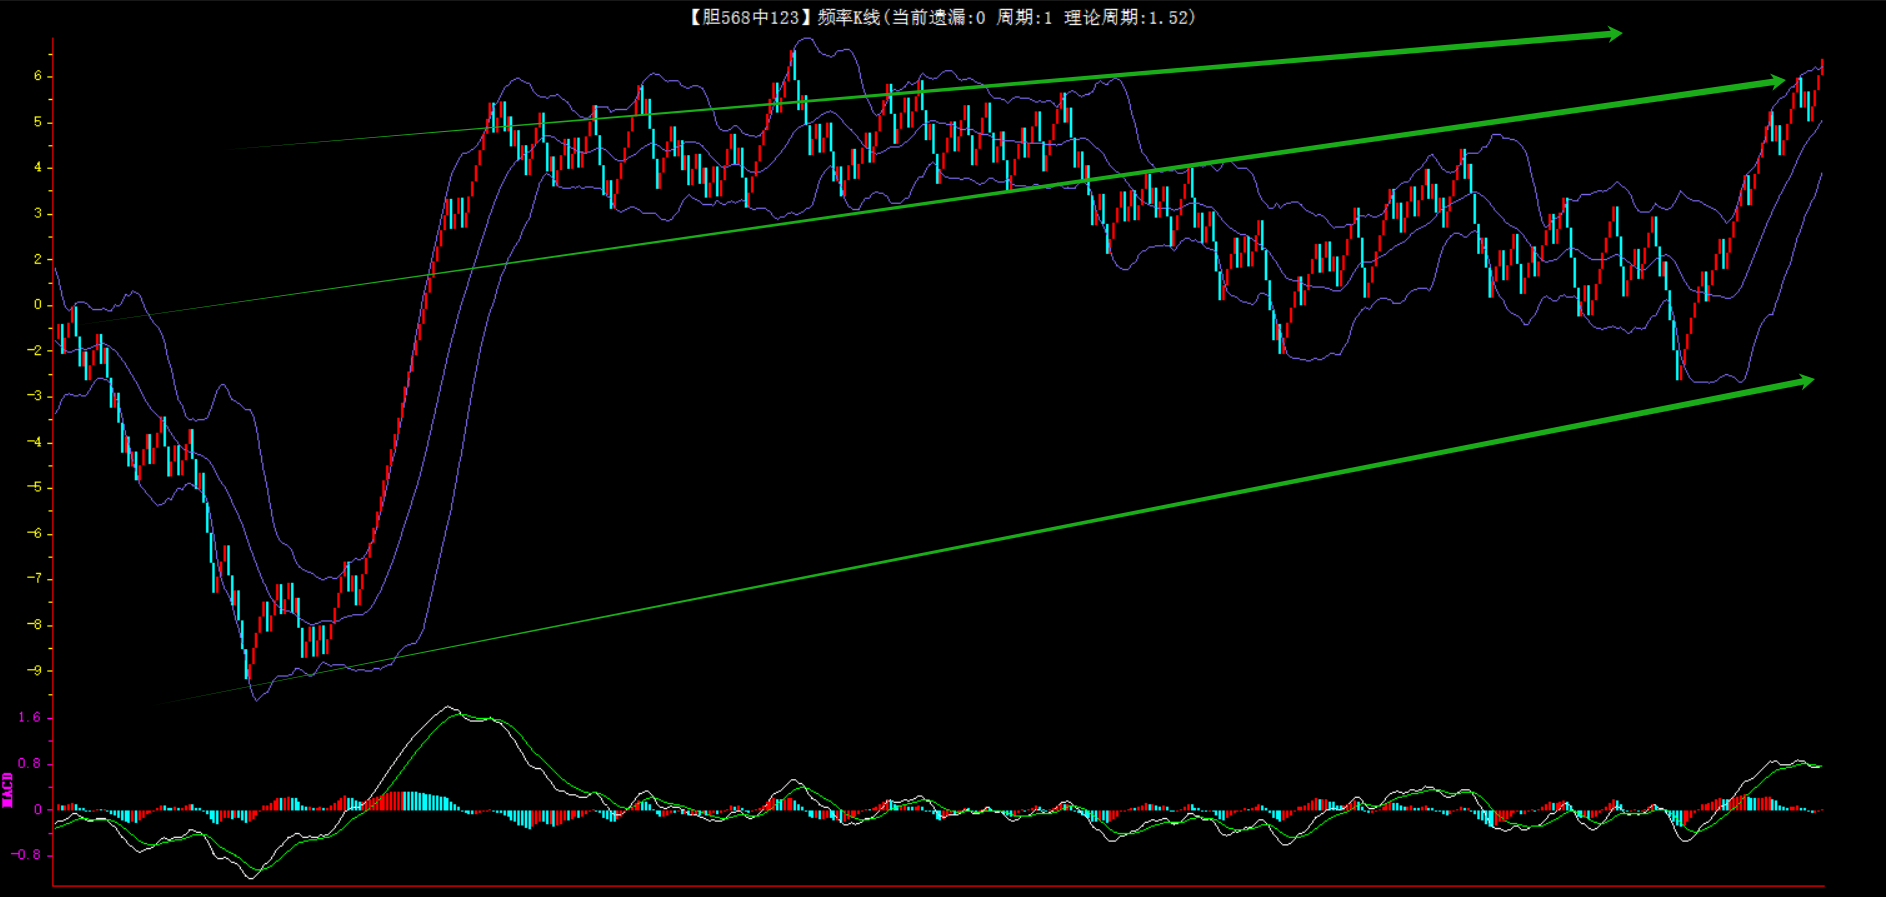The height and width of the screenshot is (897, 1886).
Task: Select the chart title 频率K线 text
Action: pos(848,17)
